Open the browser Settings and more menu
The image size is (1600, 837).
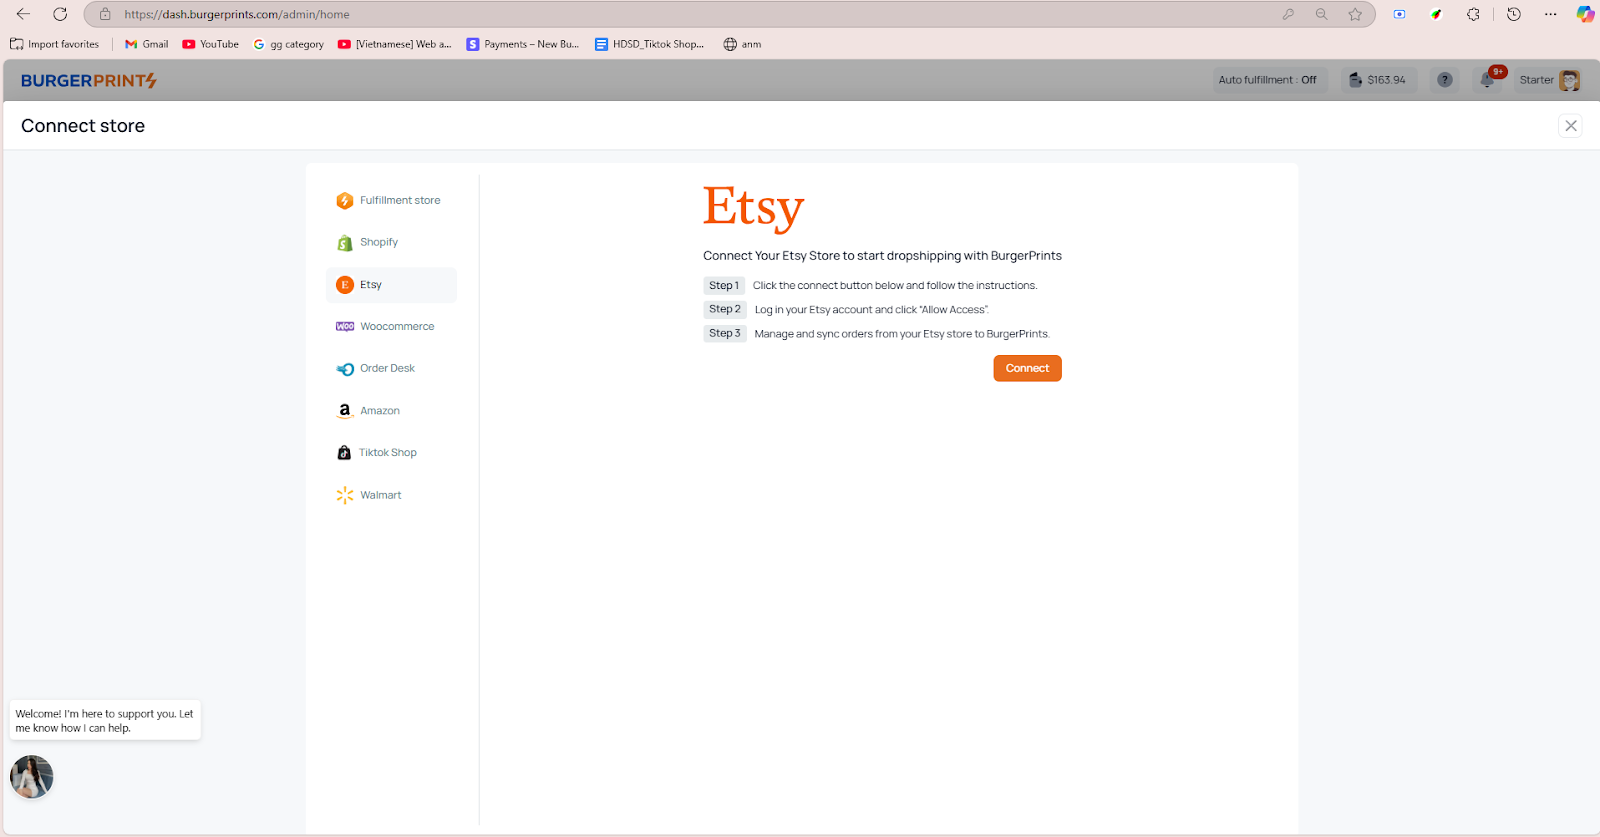1550,14
